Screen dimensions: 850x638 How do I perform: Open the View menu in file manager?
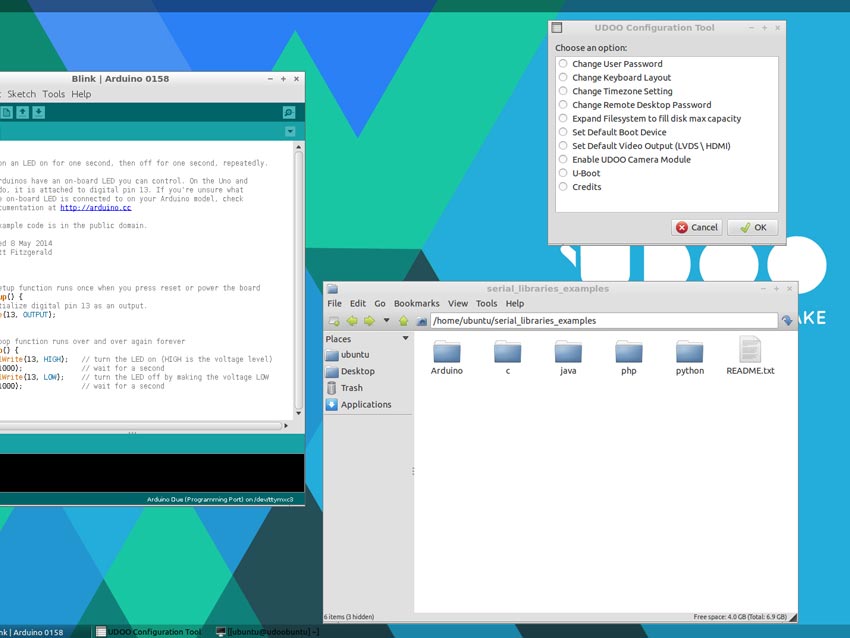tap(458, 304)
